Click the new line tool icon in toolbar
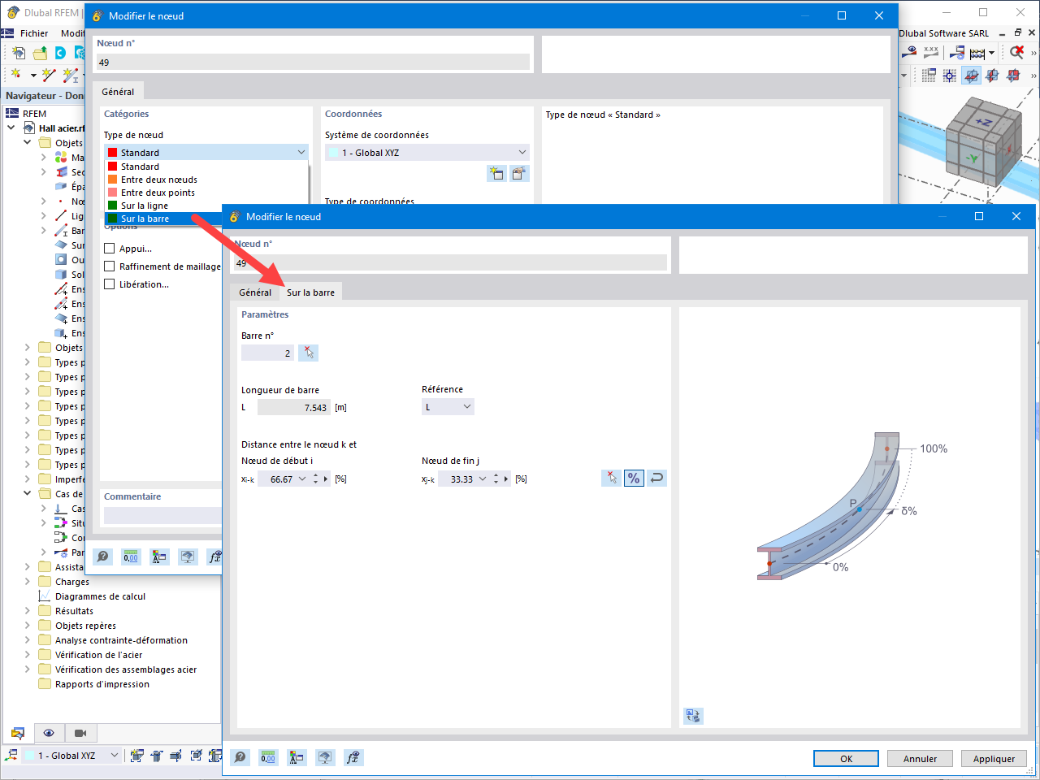The width and height of the screenshot is (1040, 780). pyautogui.click(x=48, y=74)
